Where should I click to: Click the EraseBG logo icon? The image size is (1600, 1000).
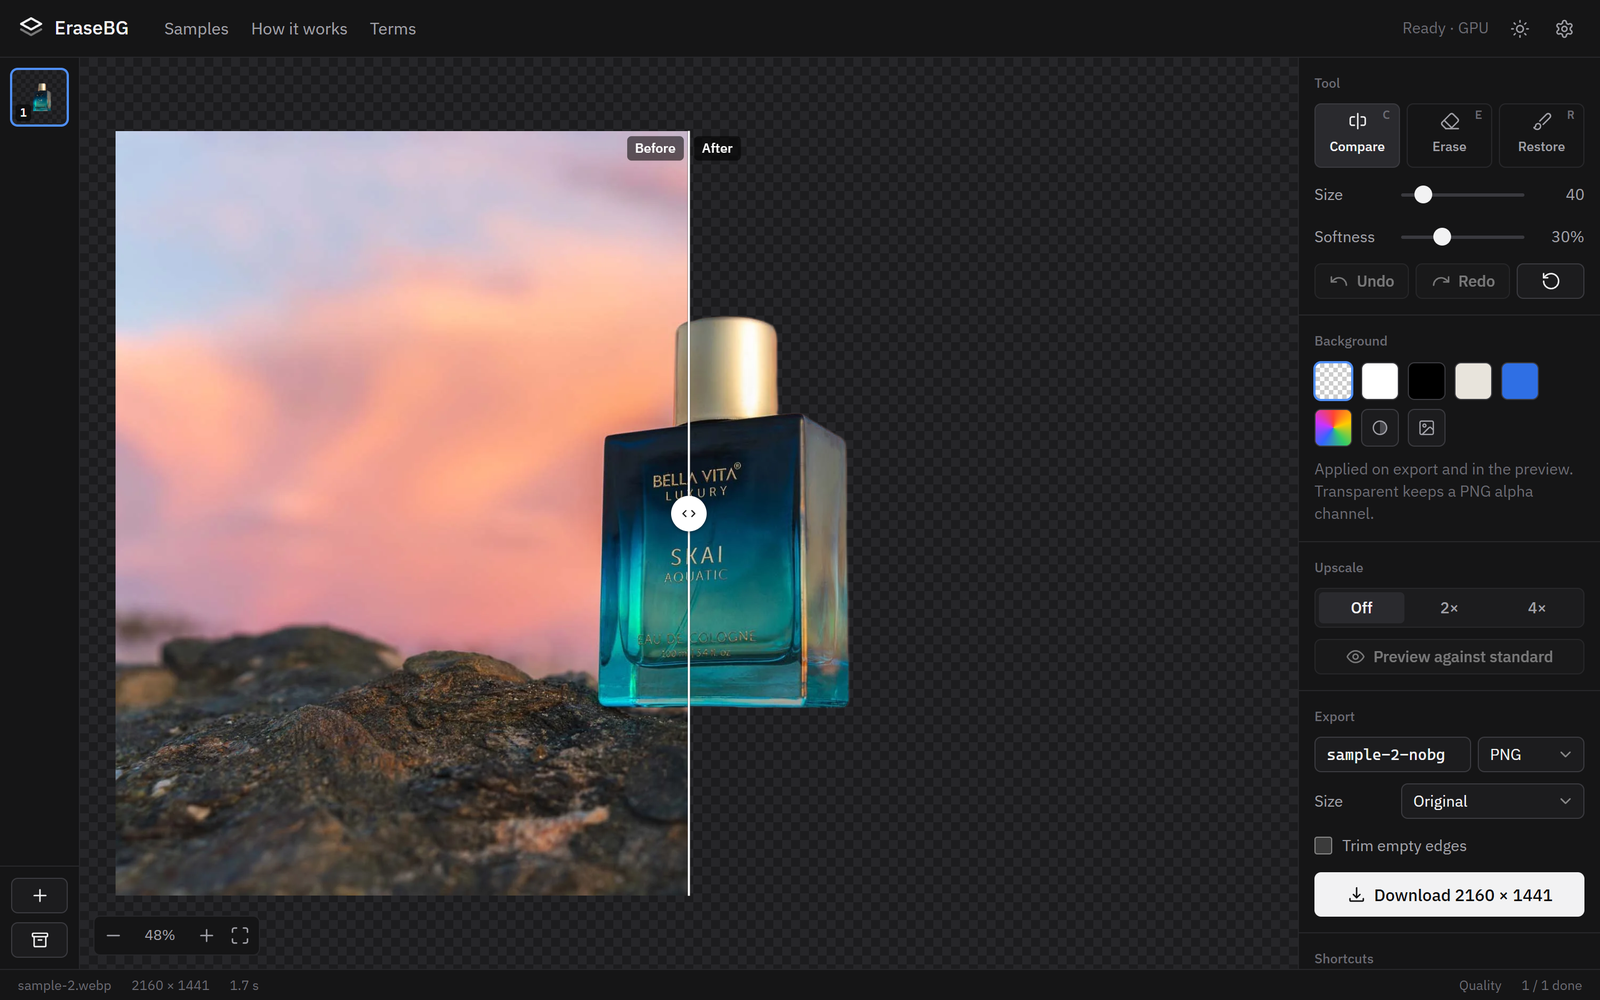[x=31, y=27]
